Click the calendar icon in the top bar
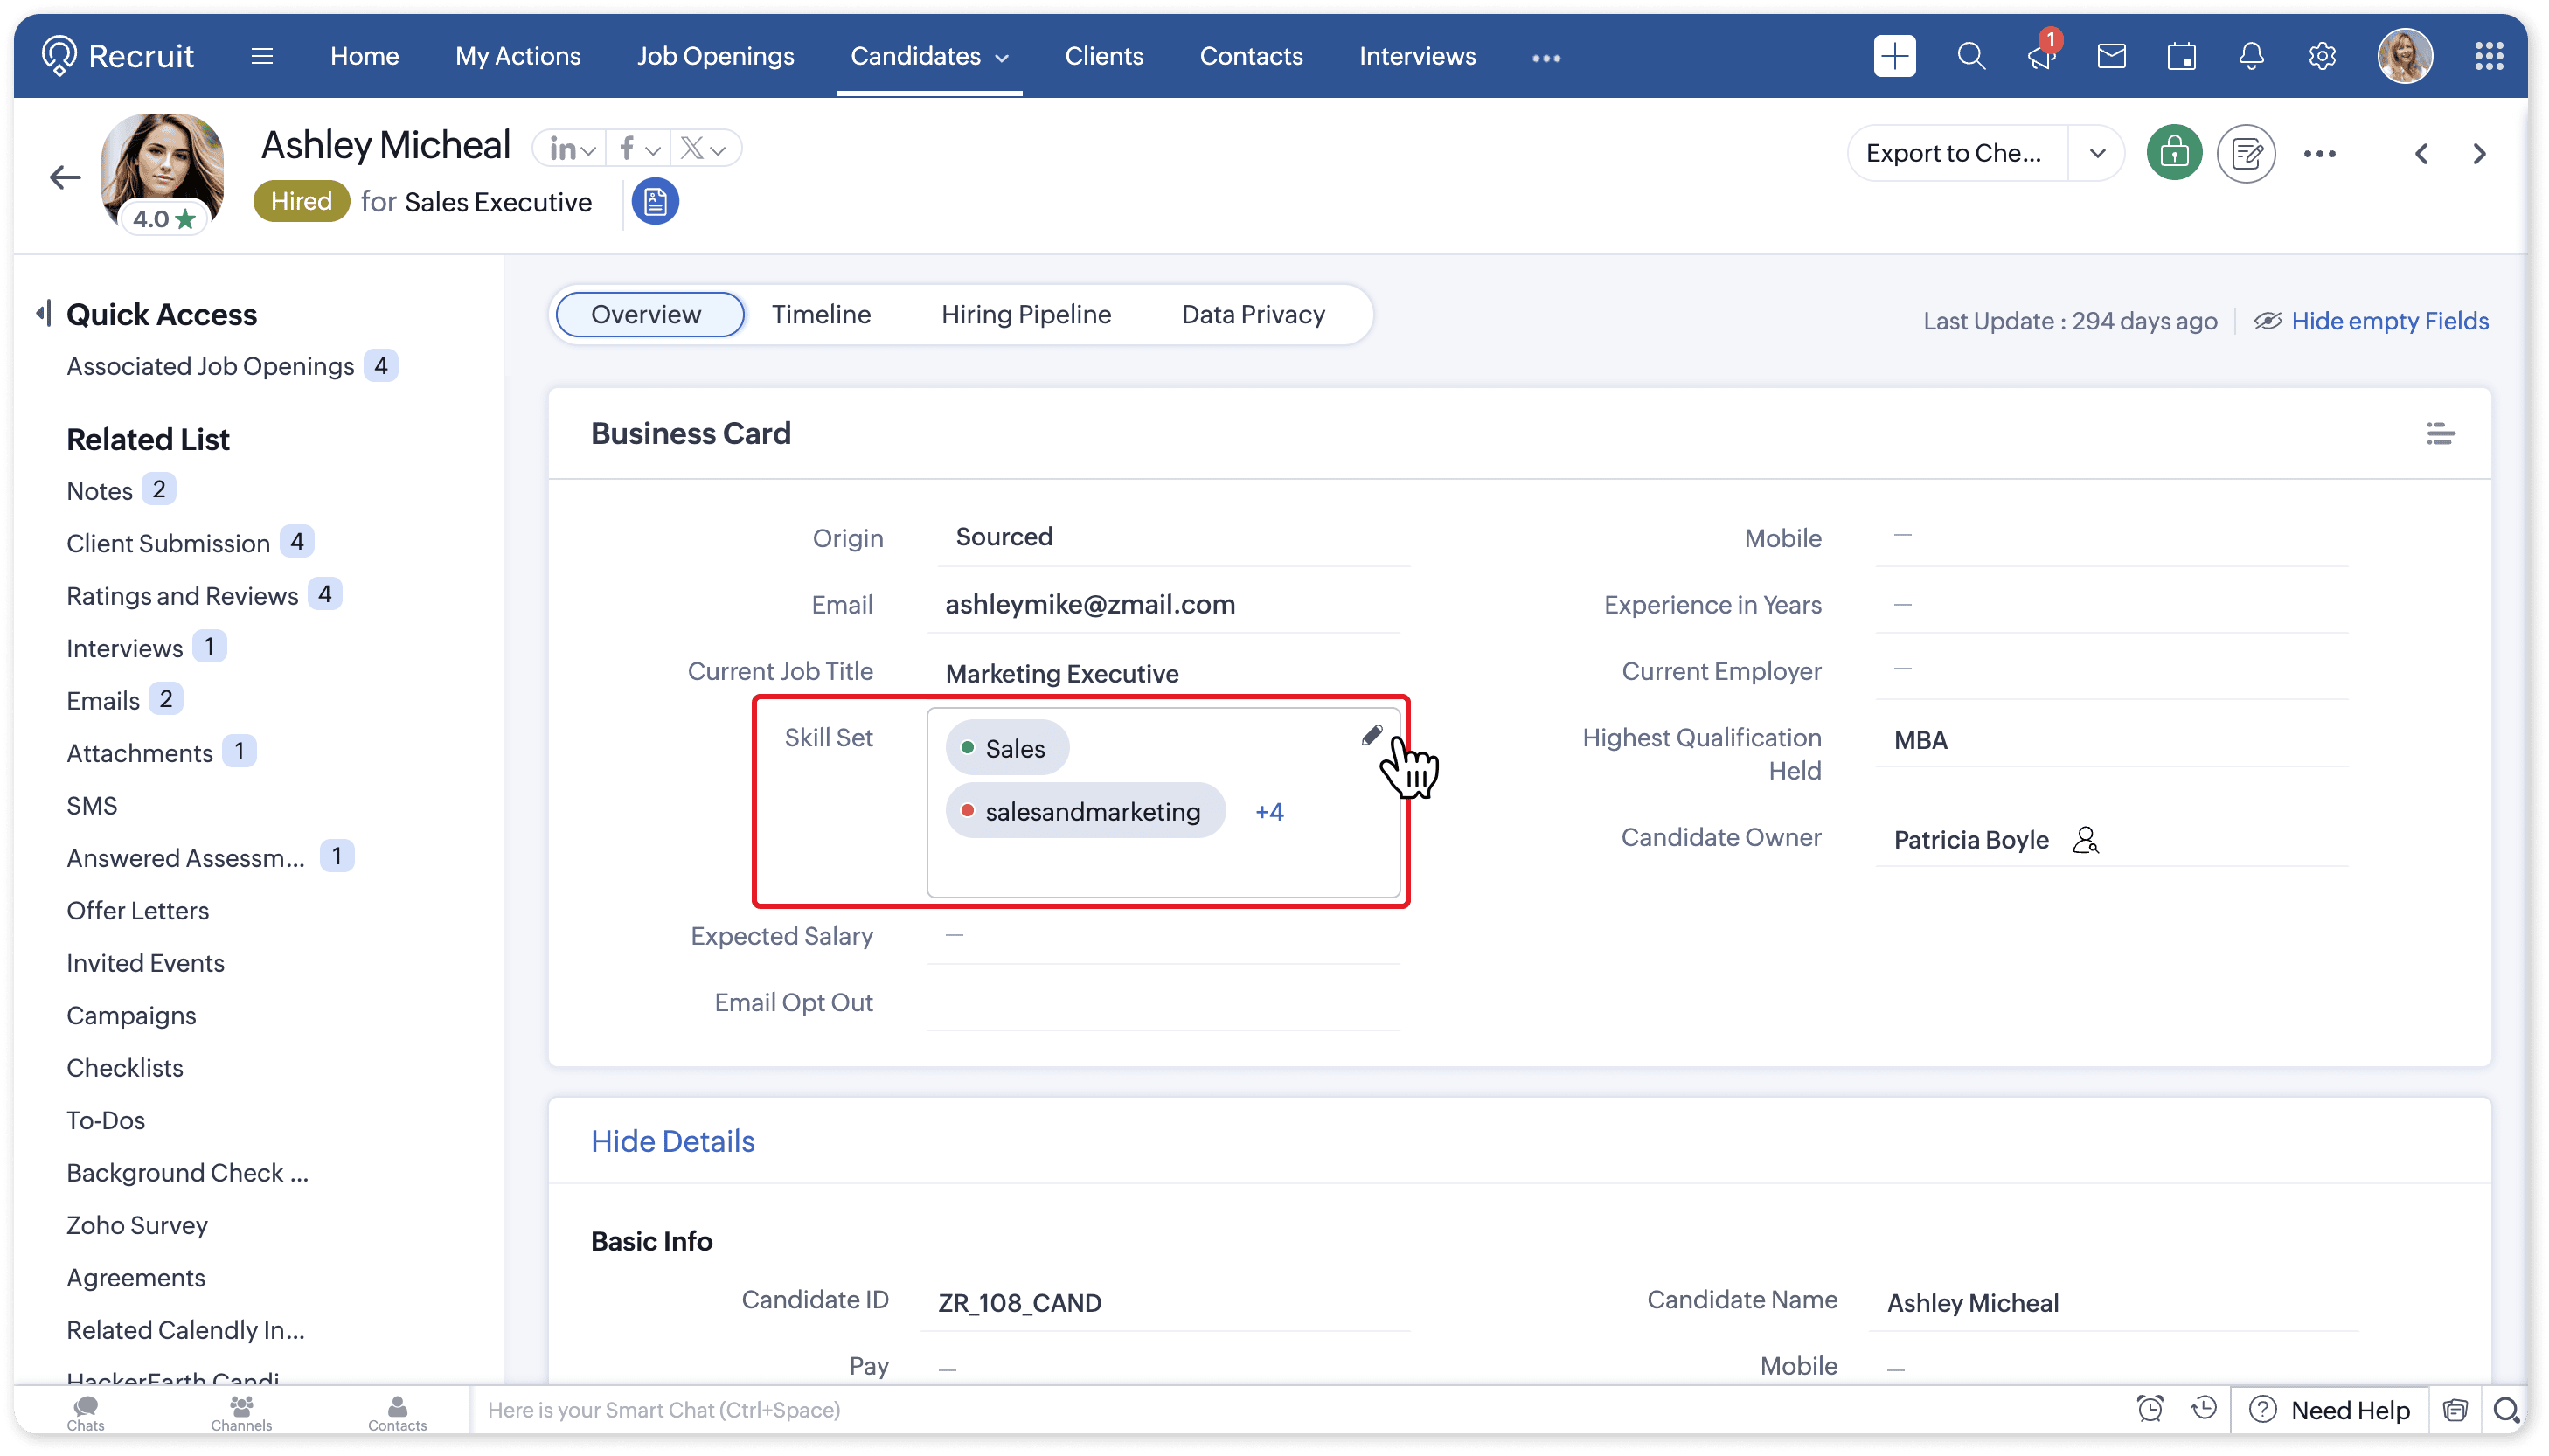Viewport: 2549px width, 1456px height. pos(2181,57)
